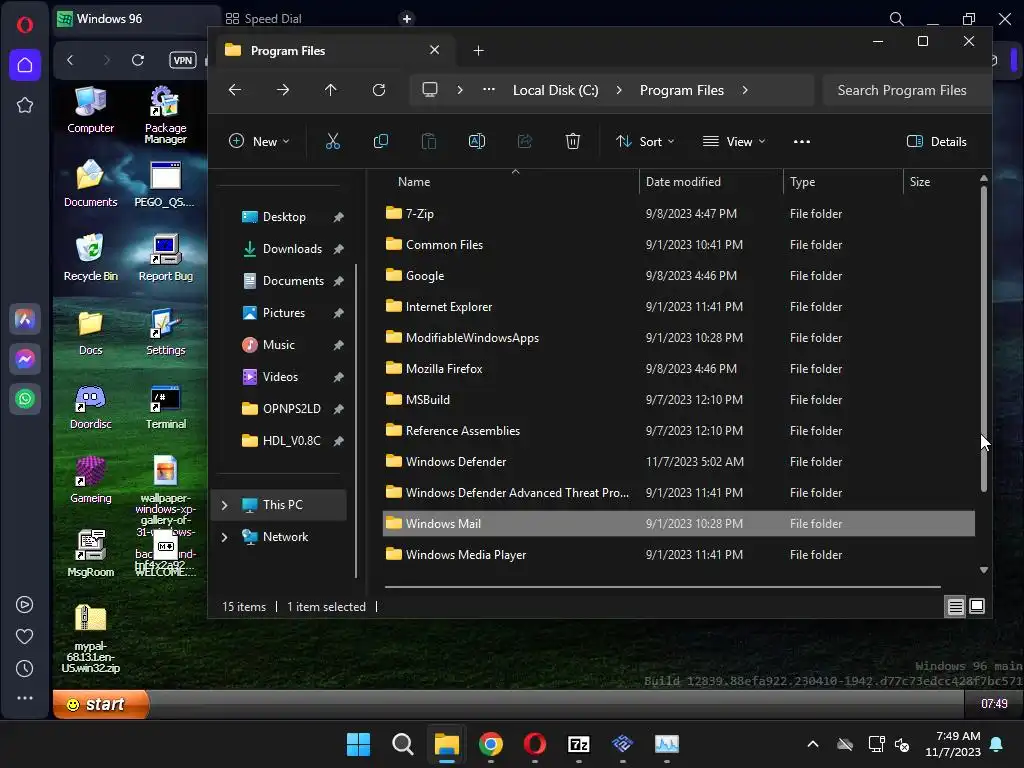Screen dimensions: 1024x768
Task: Switch to details list view toggle
Action: click(x=955, y=607)
